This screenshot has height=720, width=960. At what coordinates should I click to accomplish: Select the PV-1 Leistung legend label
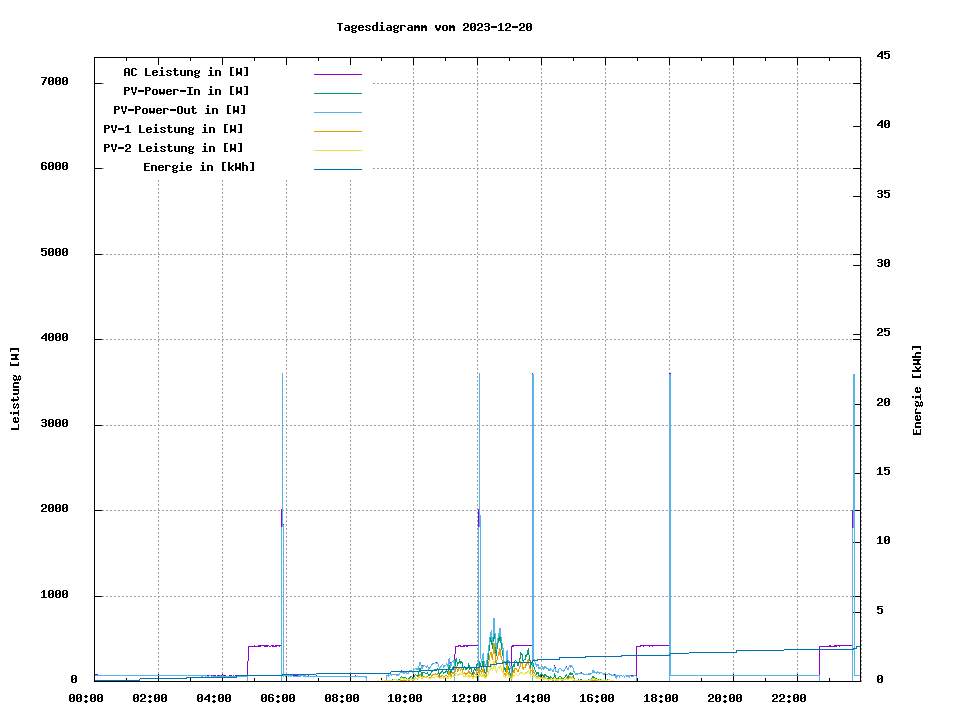[174, 129]
